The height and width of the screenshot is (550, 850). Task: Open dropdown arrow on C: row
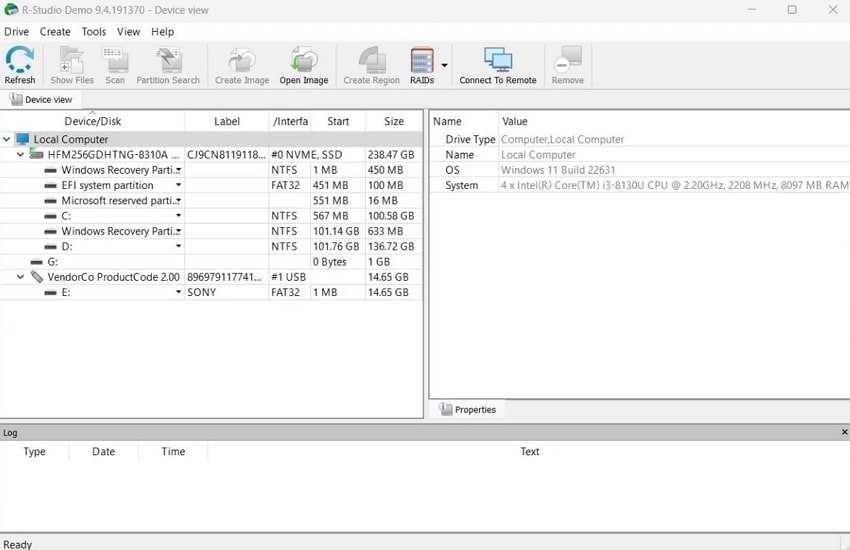coord(178,216)
